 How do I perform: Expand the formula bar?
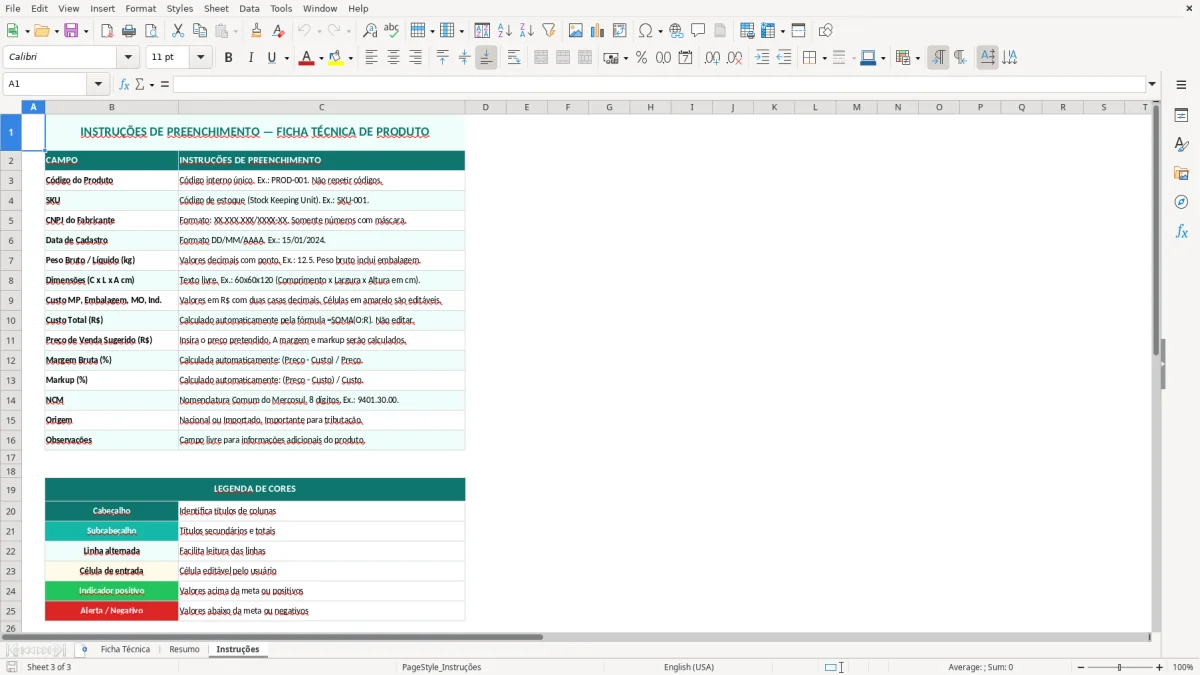click(1152, 84)
